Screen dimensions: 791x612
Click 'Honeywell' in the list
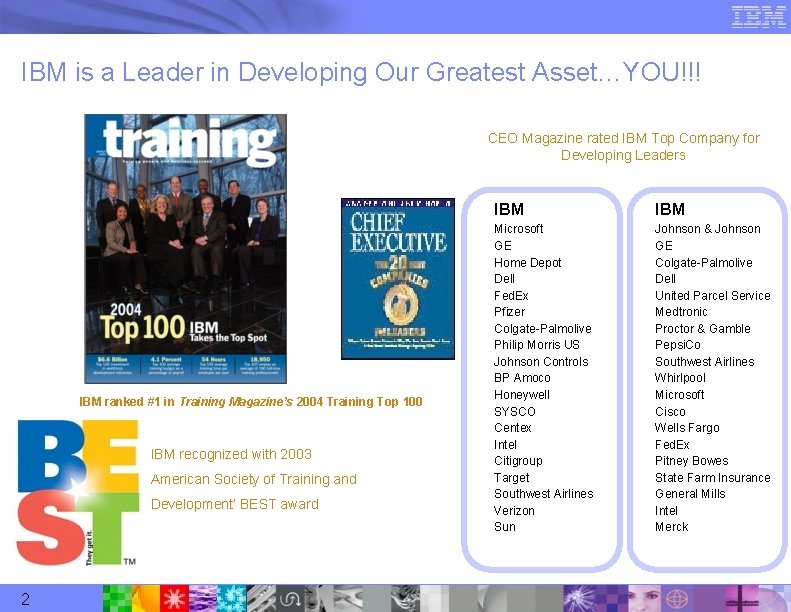[x=522, y=395]
